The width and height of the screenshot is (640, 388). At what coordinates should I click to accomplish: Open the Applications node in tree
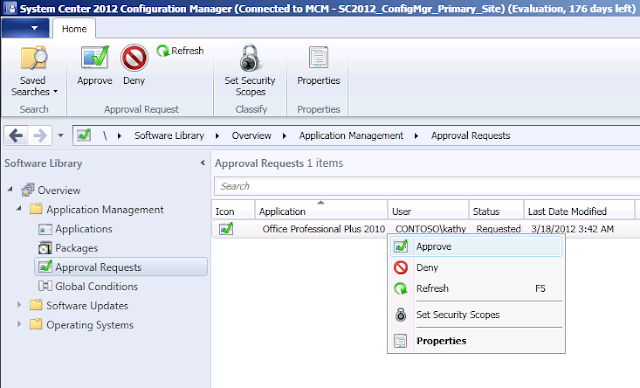[75, 229]
